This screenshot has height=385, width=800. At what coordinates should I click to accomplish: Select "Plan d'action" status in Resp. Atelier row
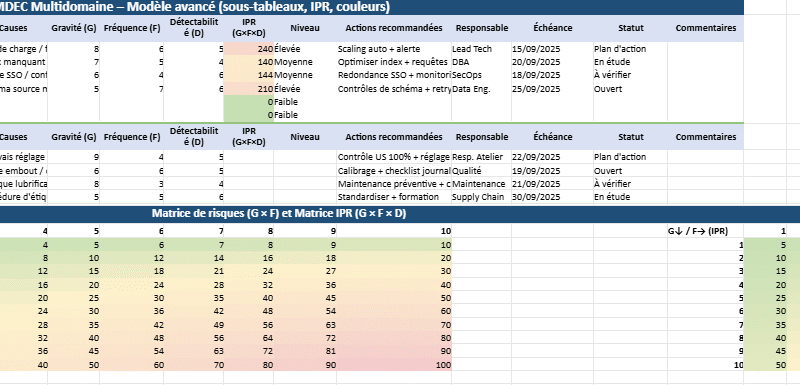tap(631, 157)
